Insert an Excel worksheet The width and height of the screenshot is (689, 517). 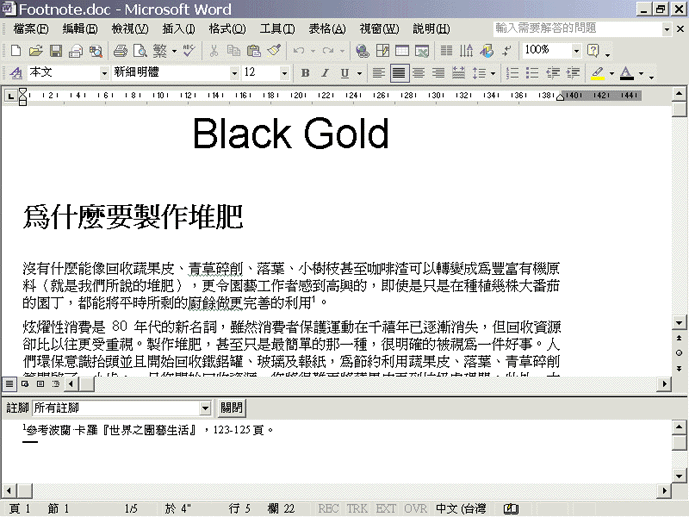(x=422, y=51)
